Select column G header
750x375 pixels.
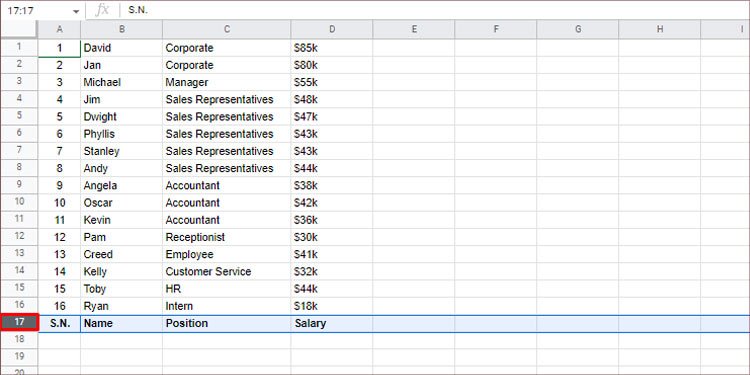pyautogui.click(x=577, y=30)
